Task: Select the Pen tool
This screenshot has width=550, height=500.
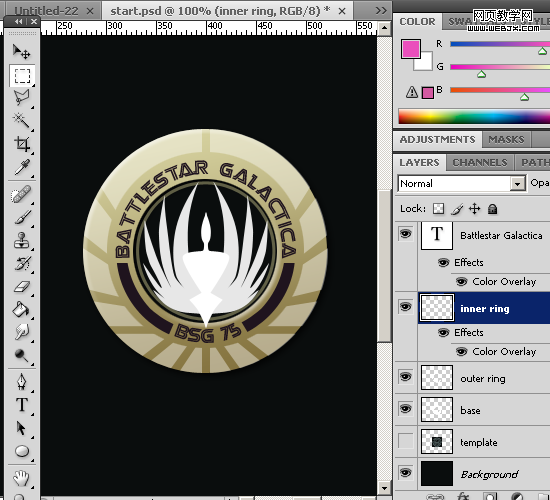Action: (x=22, y=382)
